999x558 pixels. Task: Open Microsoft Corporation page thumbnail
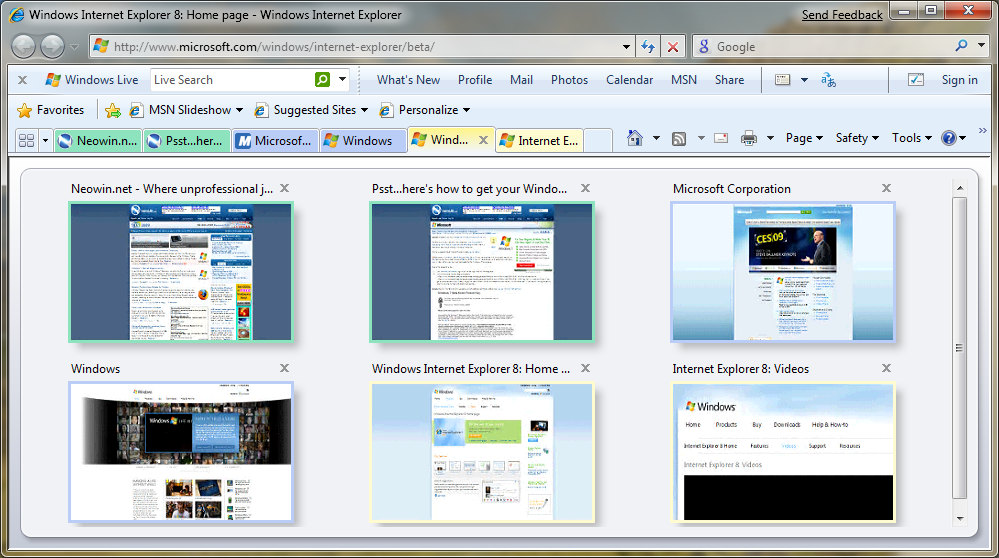(x=783, y=272)
